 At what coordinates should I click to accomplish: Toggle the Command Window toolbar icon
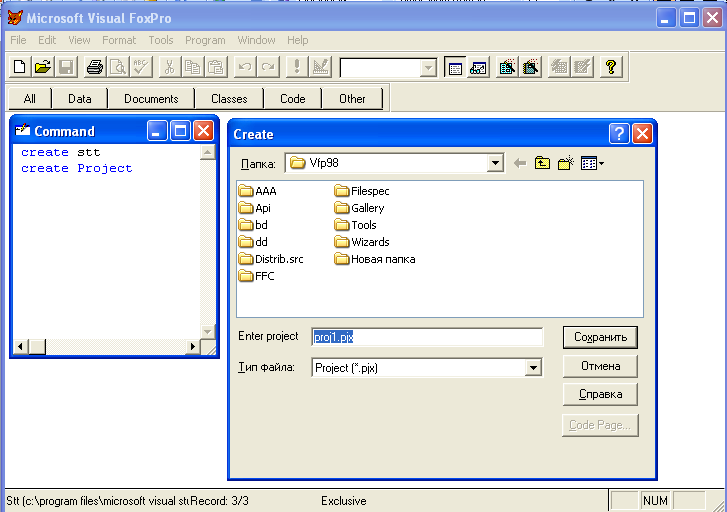455,68
